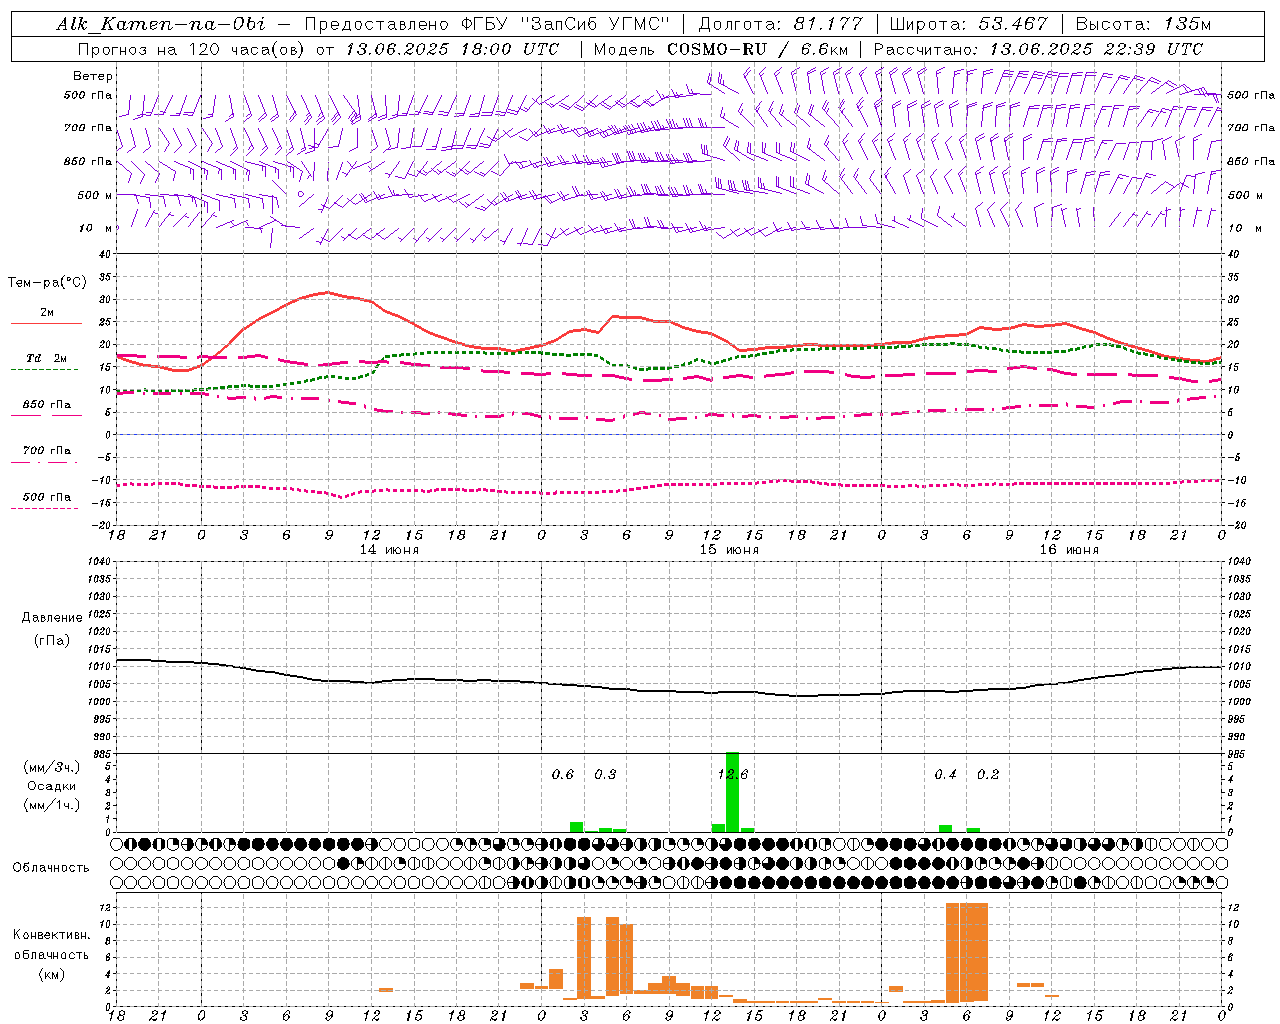The height and width of the screenshot is (1024, 1280).
Task: Click the "Облачность" cloud cover label
Action: pos(51,868)
